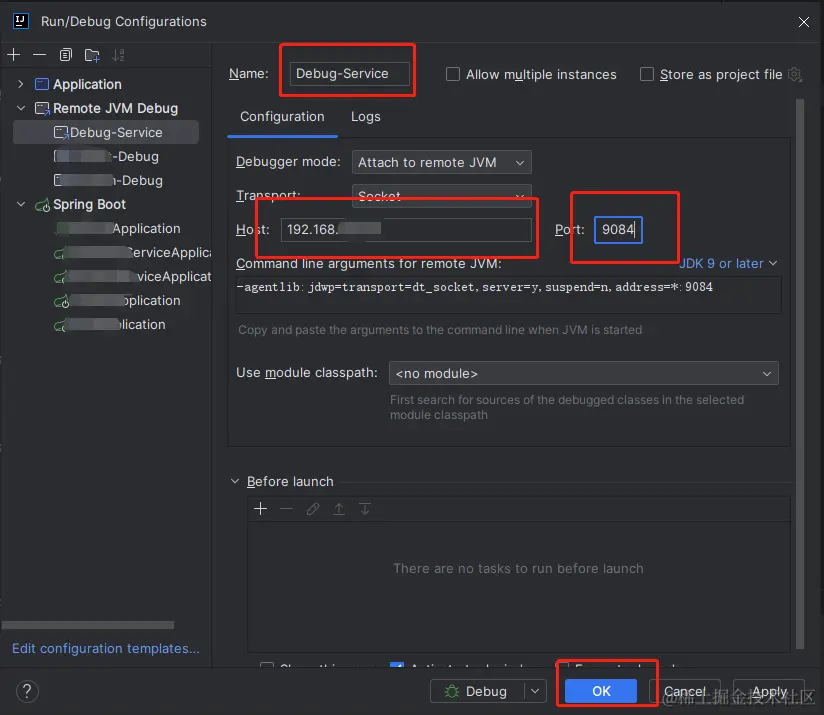Viewport: 824px width, 715px height.
Task: Click the Host input field
Action: point(406,230)
